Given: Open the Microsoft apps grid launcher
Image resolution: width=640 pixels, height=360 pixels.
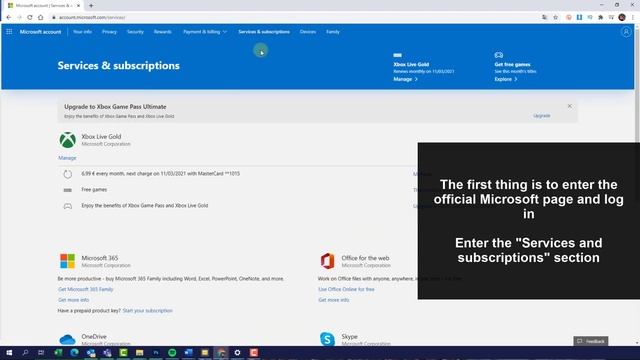Looking at the screenshot, I should [x=9, y=31].
